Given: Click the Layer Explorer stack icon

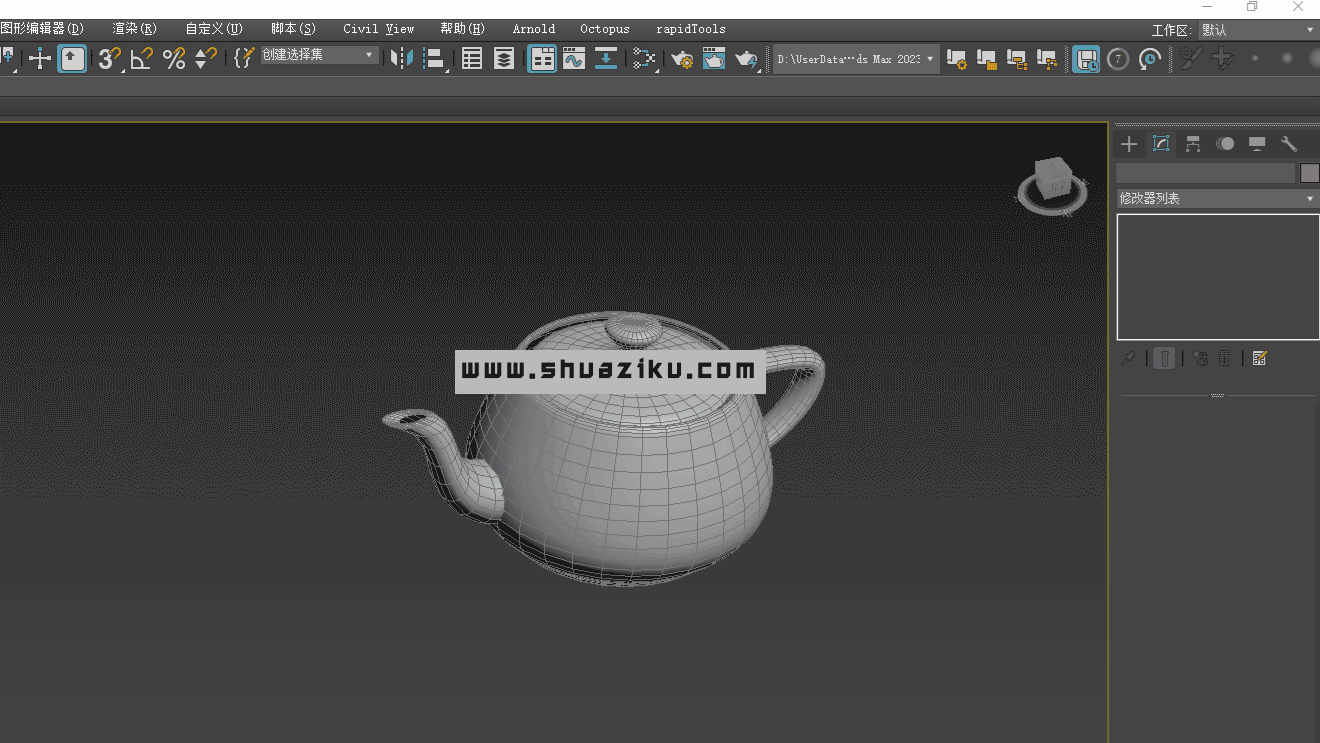Looking at the screenshot, I should pos(504,59).
